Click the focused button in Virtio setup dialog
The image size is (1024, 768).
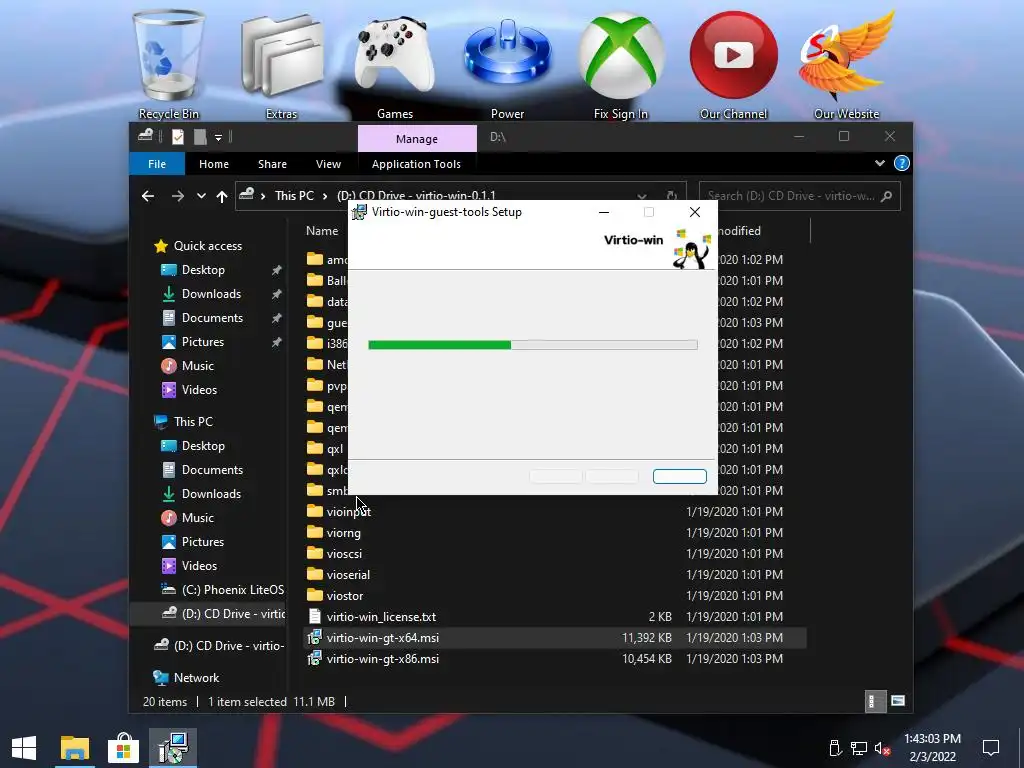coord(680,476)
